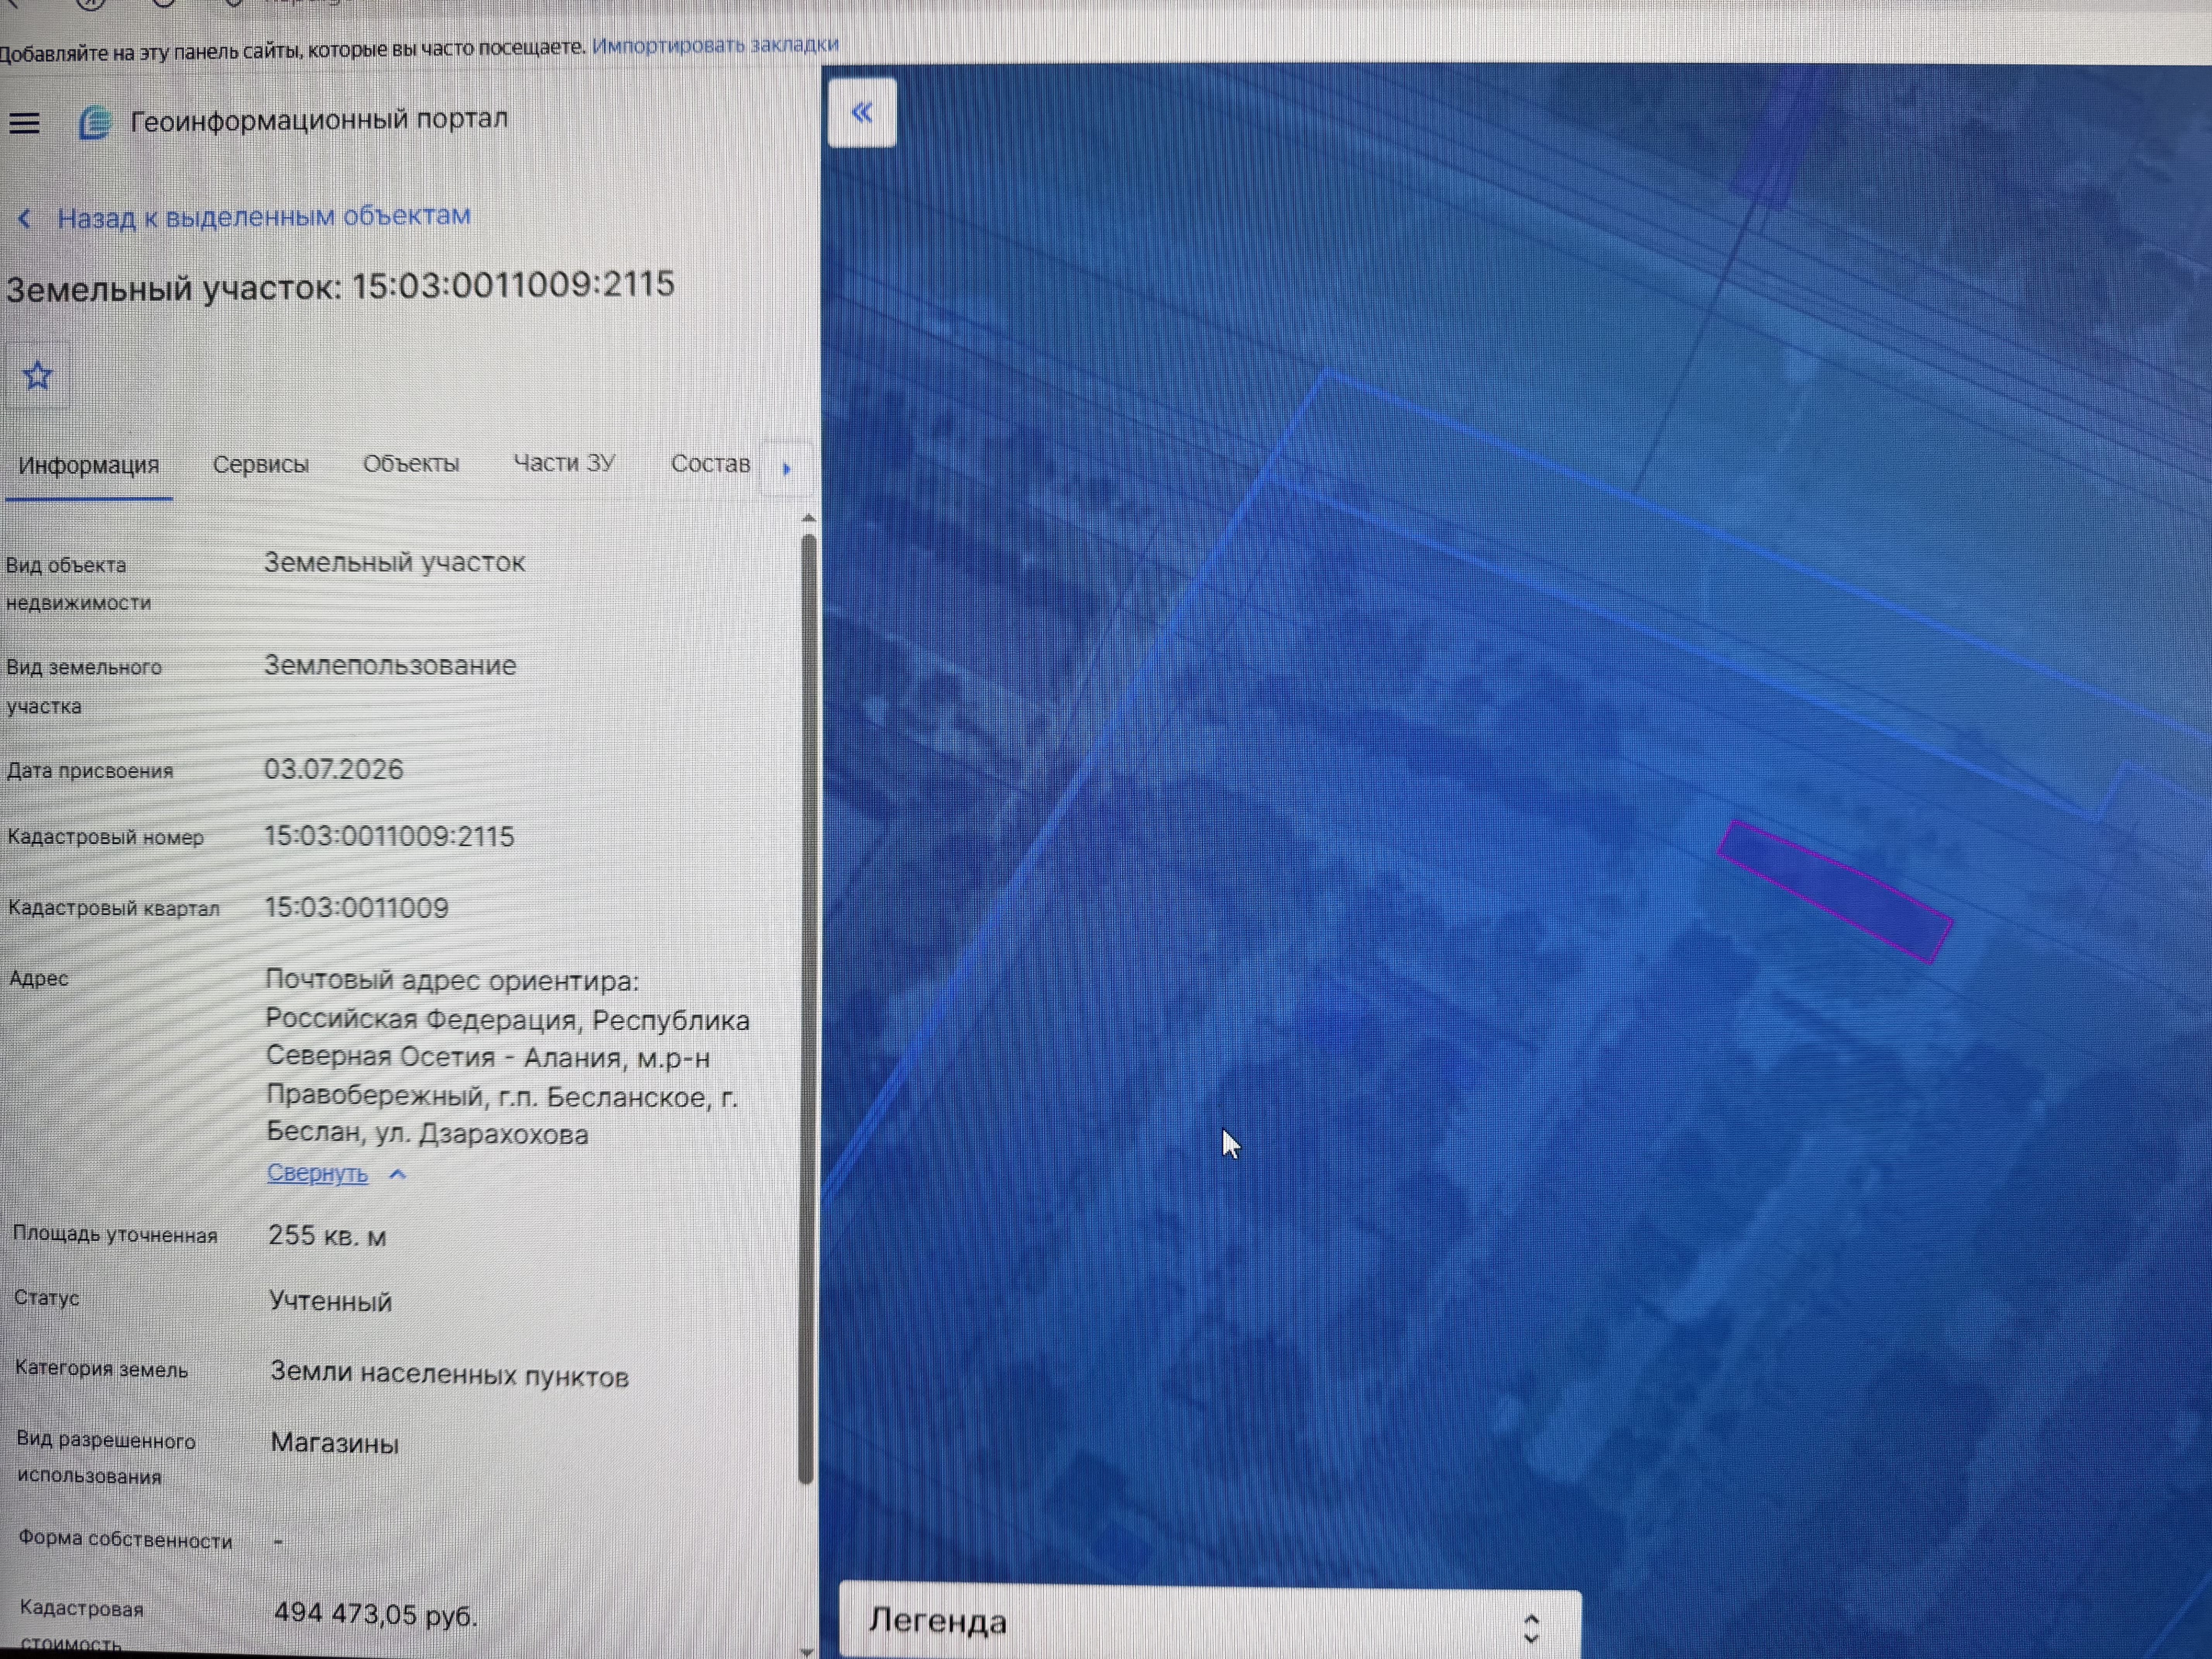Collapse the side panel with double-chevron button
Viewport: 2212px width, 1659px height.
(862, 113)
